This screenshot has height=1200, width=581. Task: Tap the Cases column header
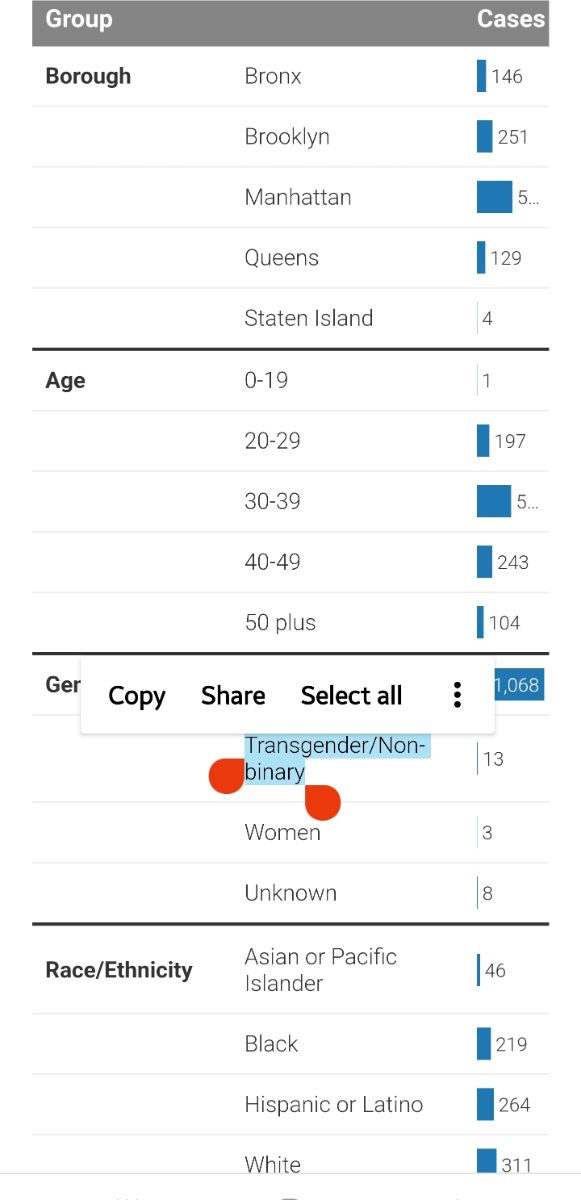tap(510, 19)
